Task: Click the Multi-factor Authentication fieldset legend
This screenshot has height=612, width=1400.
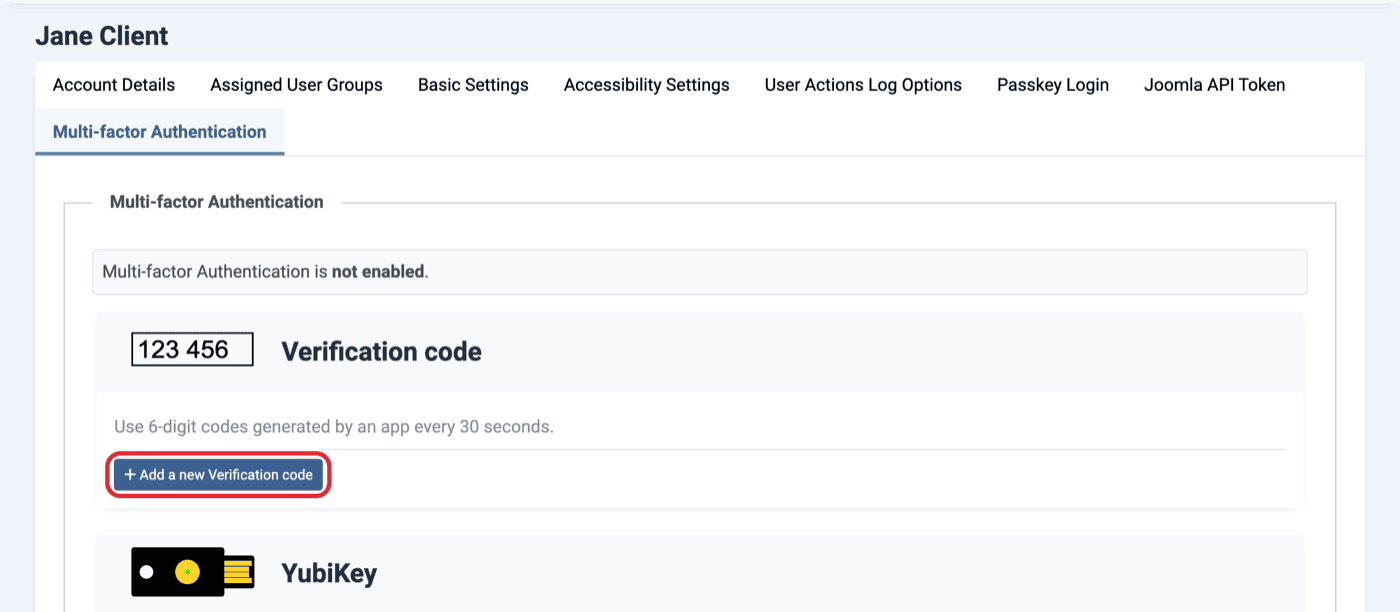Action: 216,202
